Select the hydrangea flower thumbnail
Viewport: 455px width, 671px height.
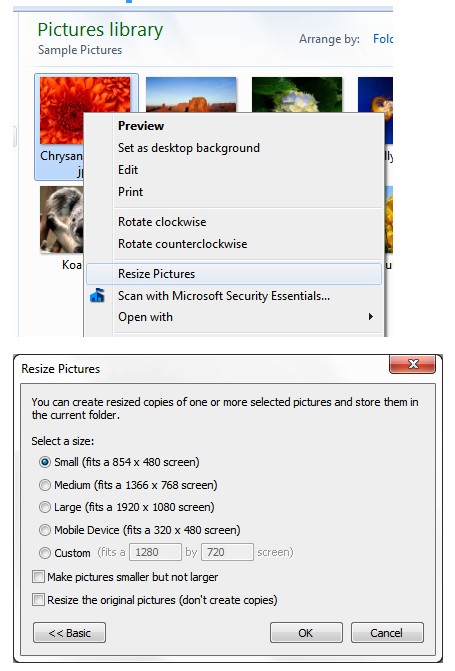[x=297, y=95]
